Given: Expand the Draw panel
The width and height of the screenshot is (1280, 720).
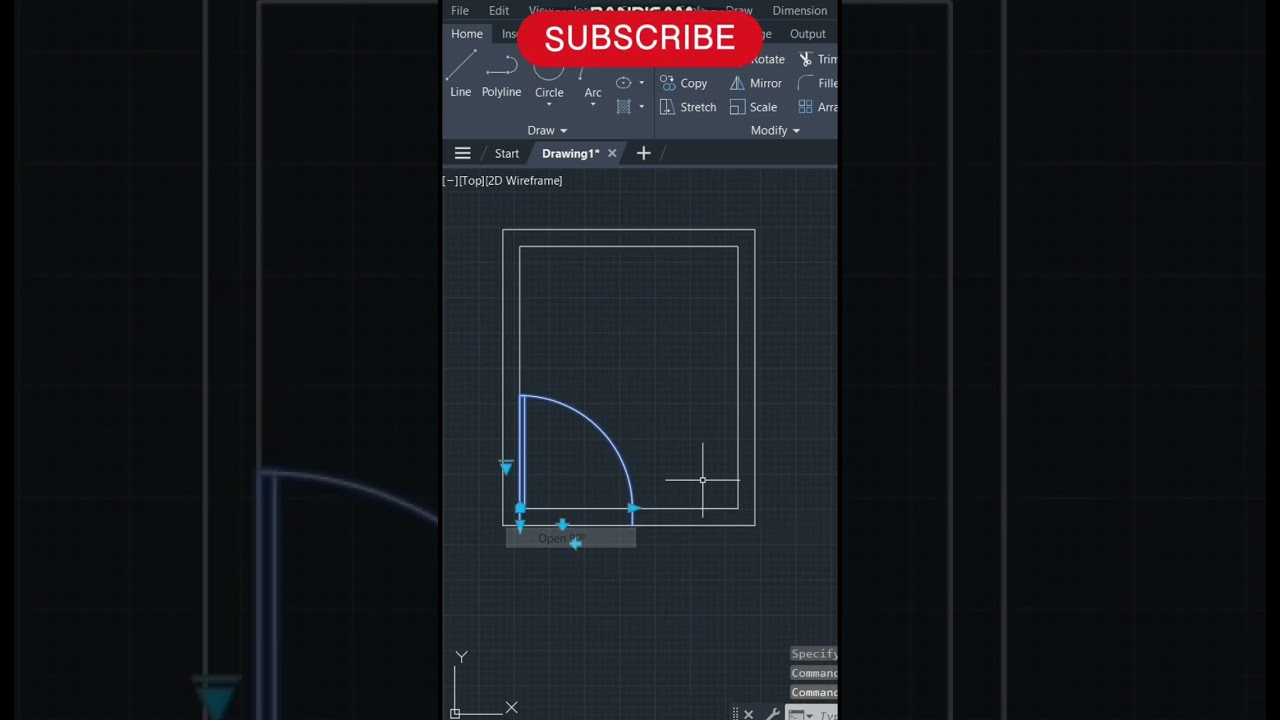Looking at the screenshot, I should [547, 130].
